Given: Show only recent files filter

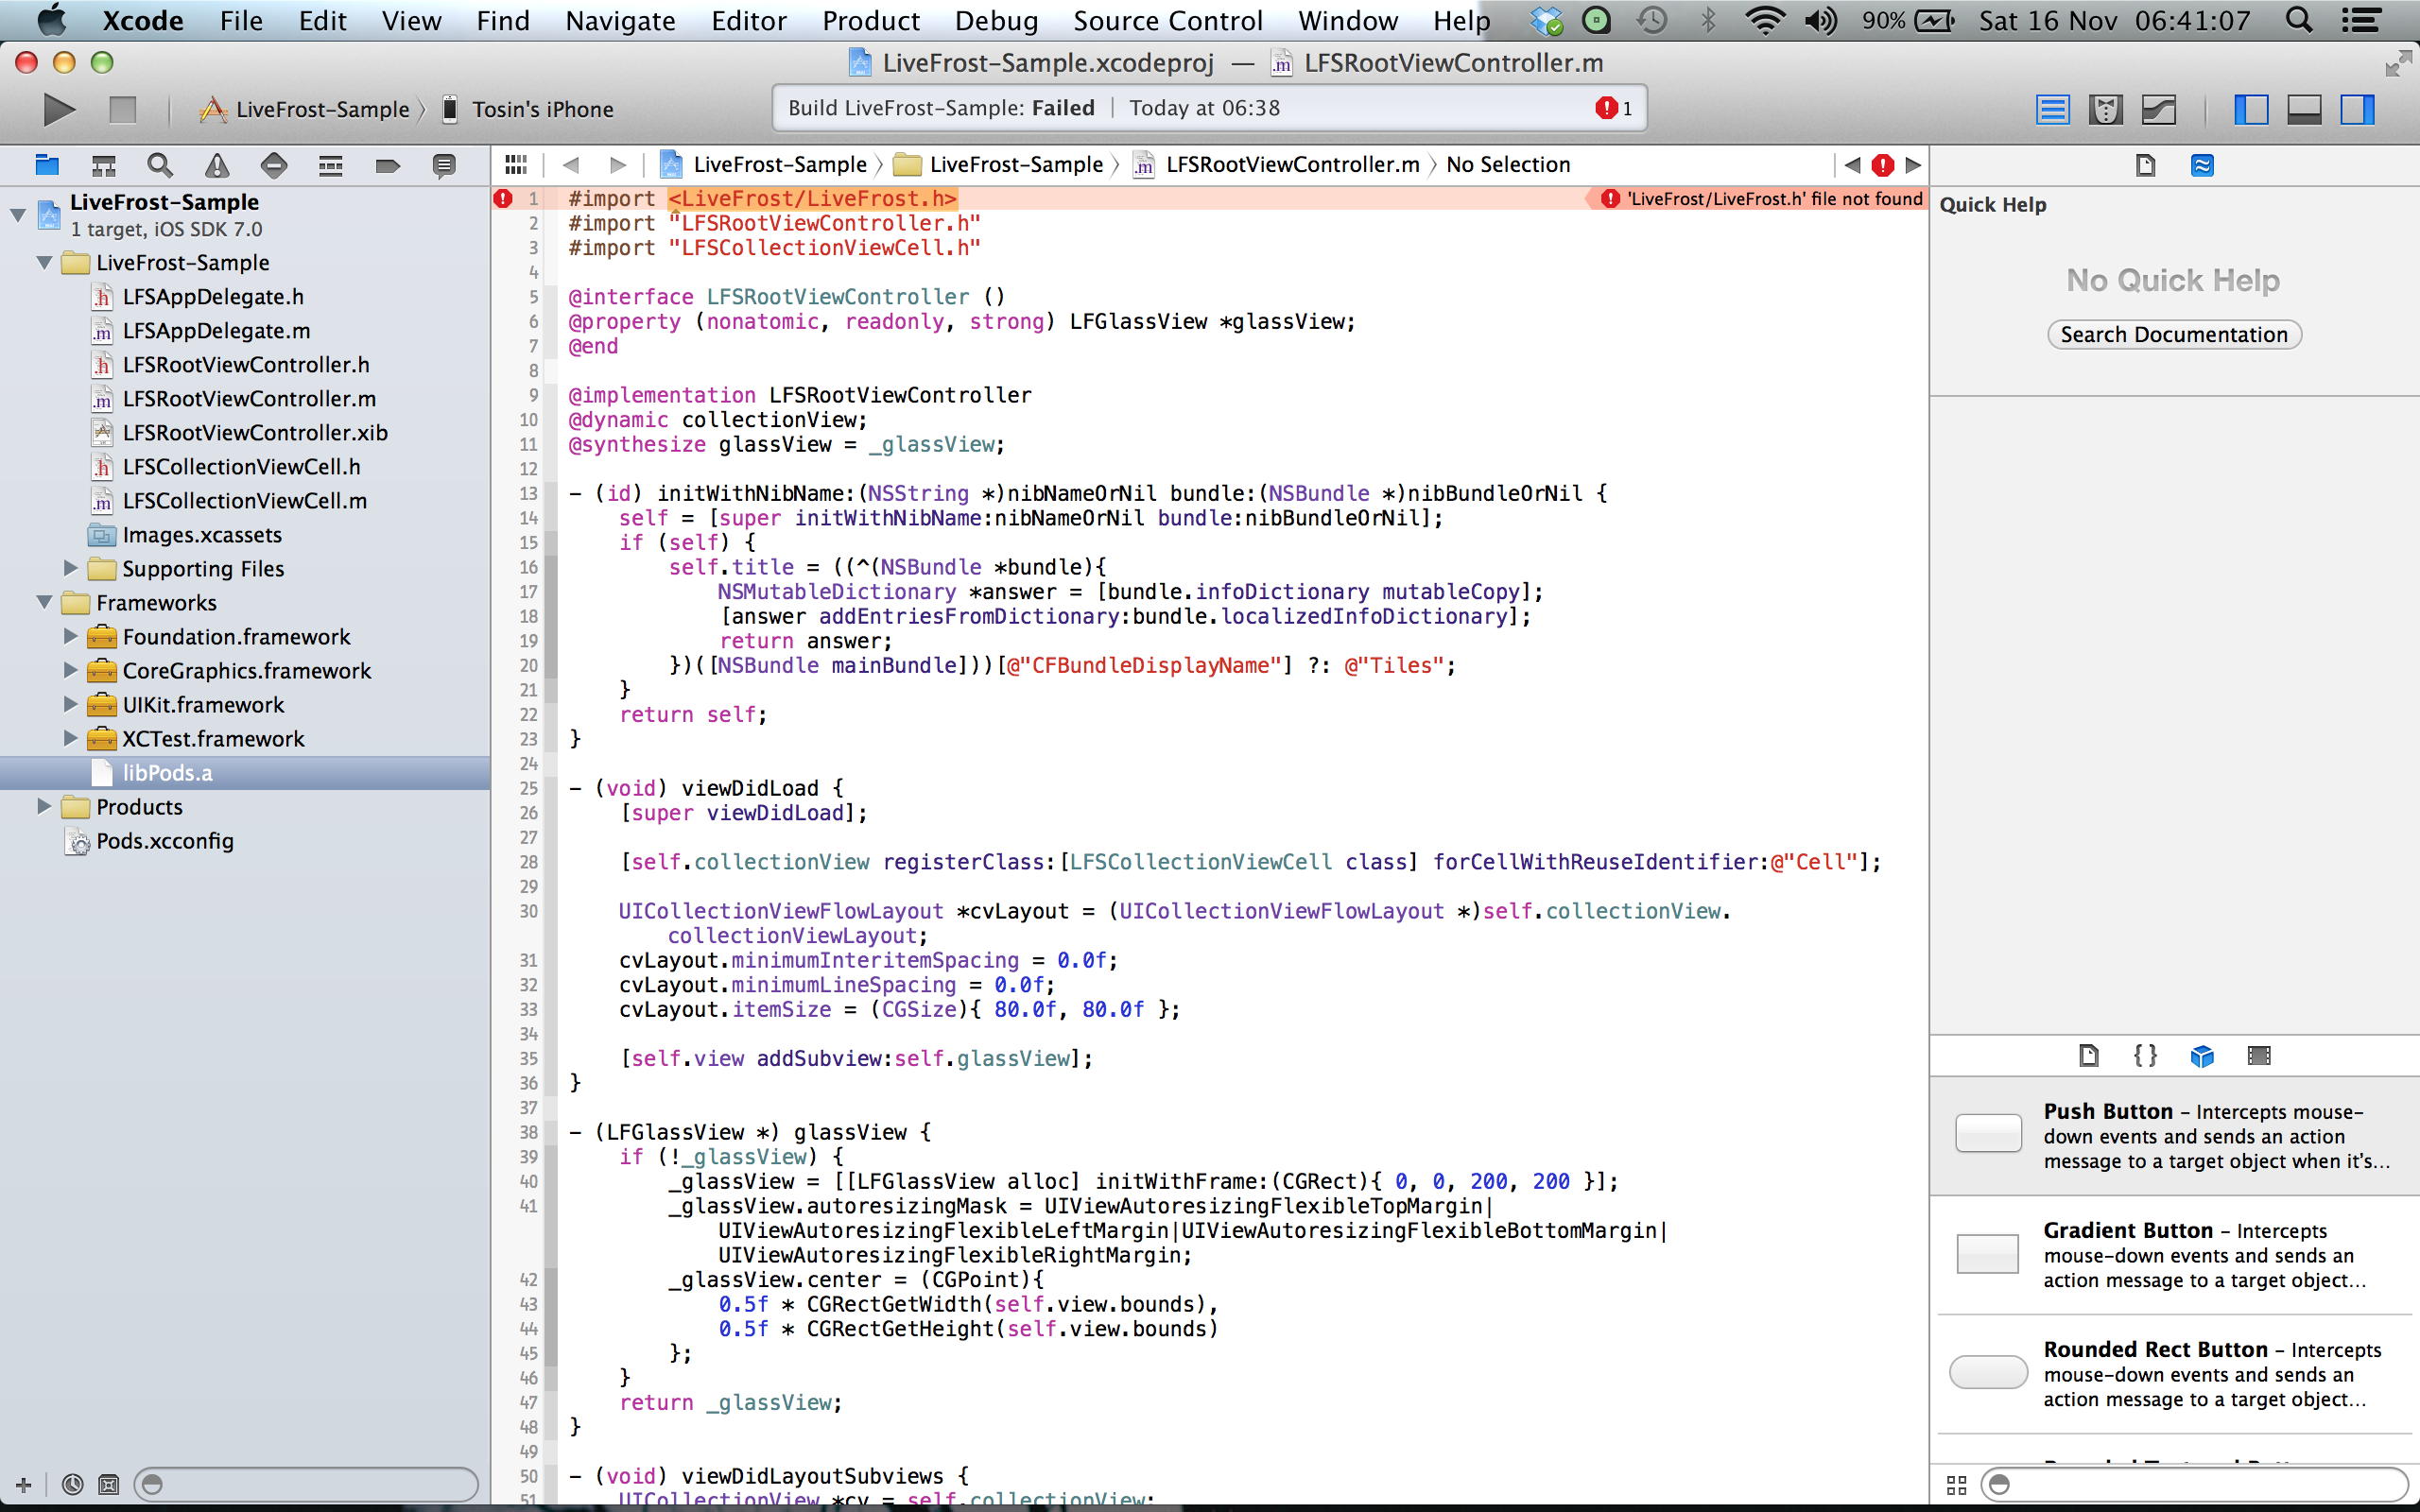Looking at the screenshot, I should [x=72, y=1484].
